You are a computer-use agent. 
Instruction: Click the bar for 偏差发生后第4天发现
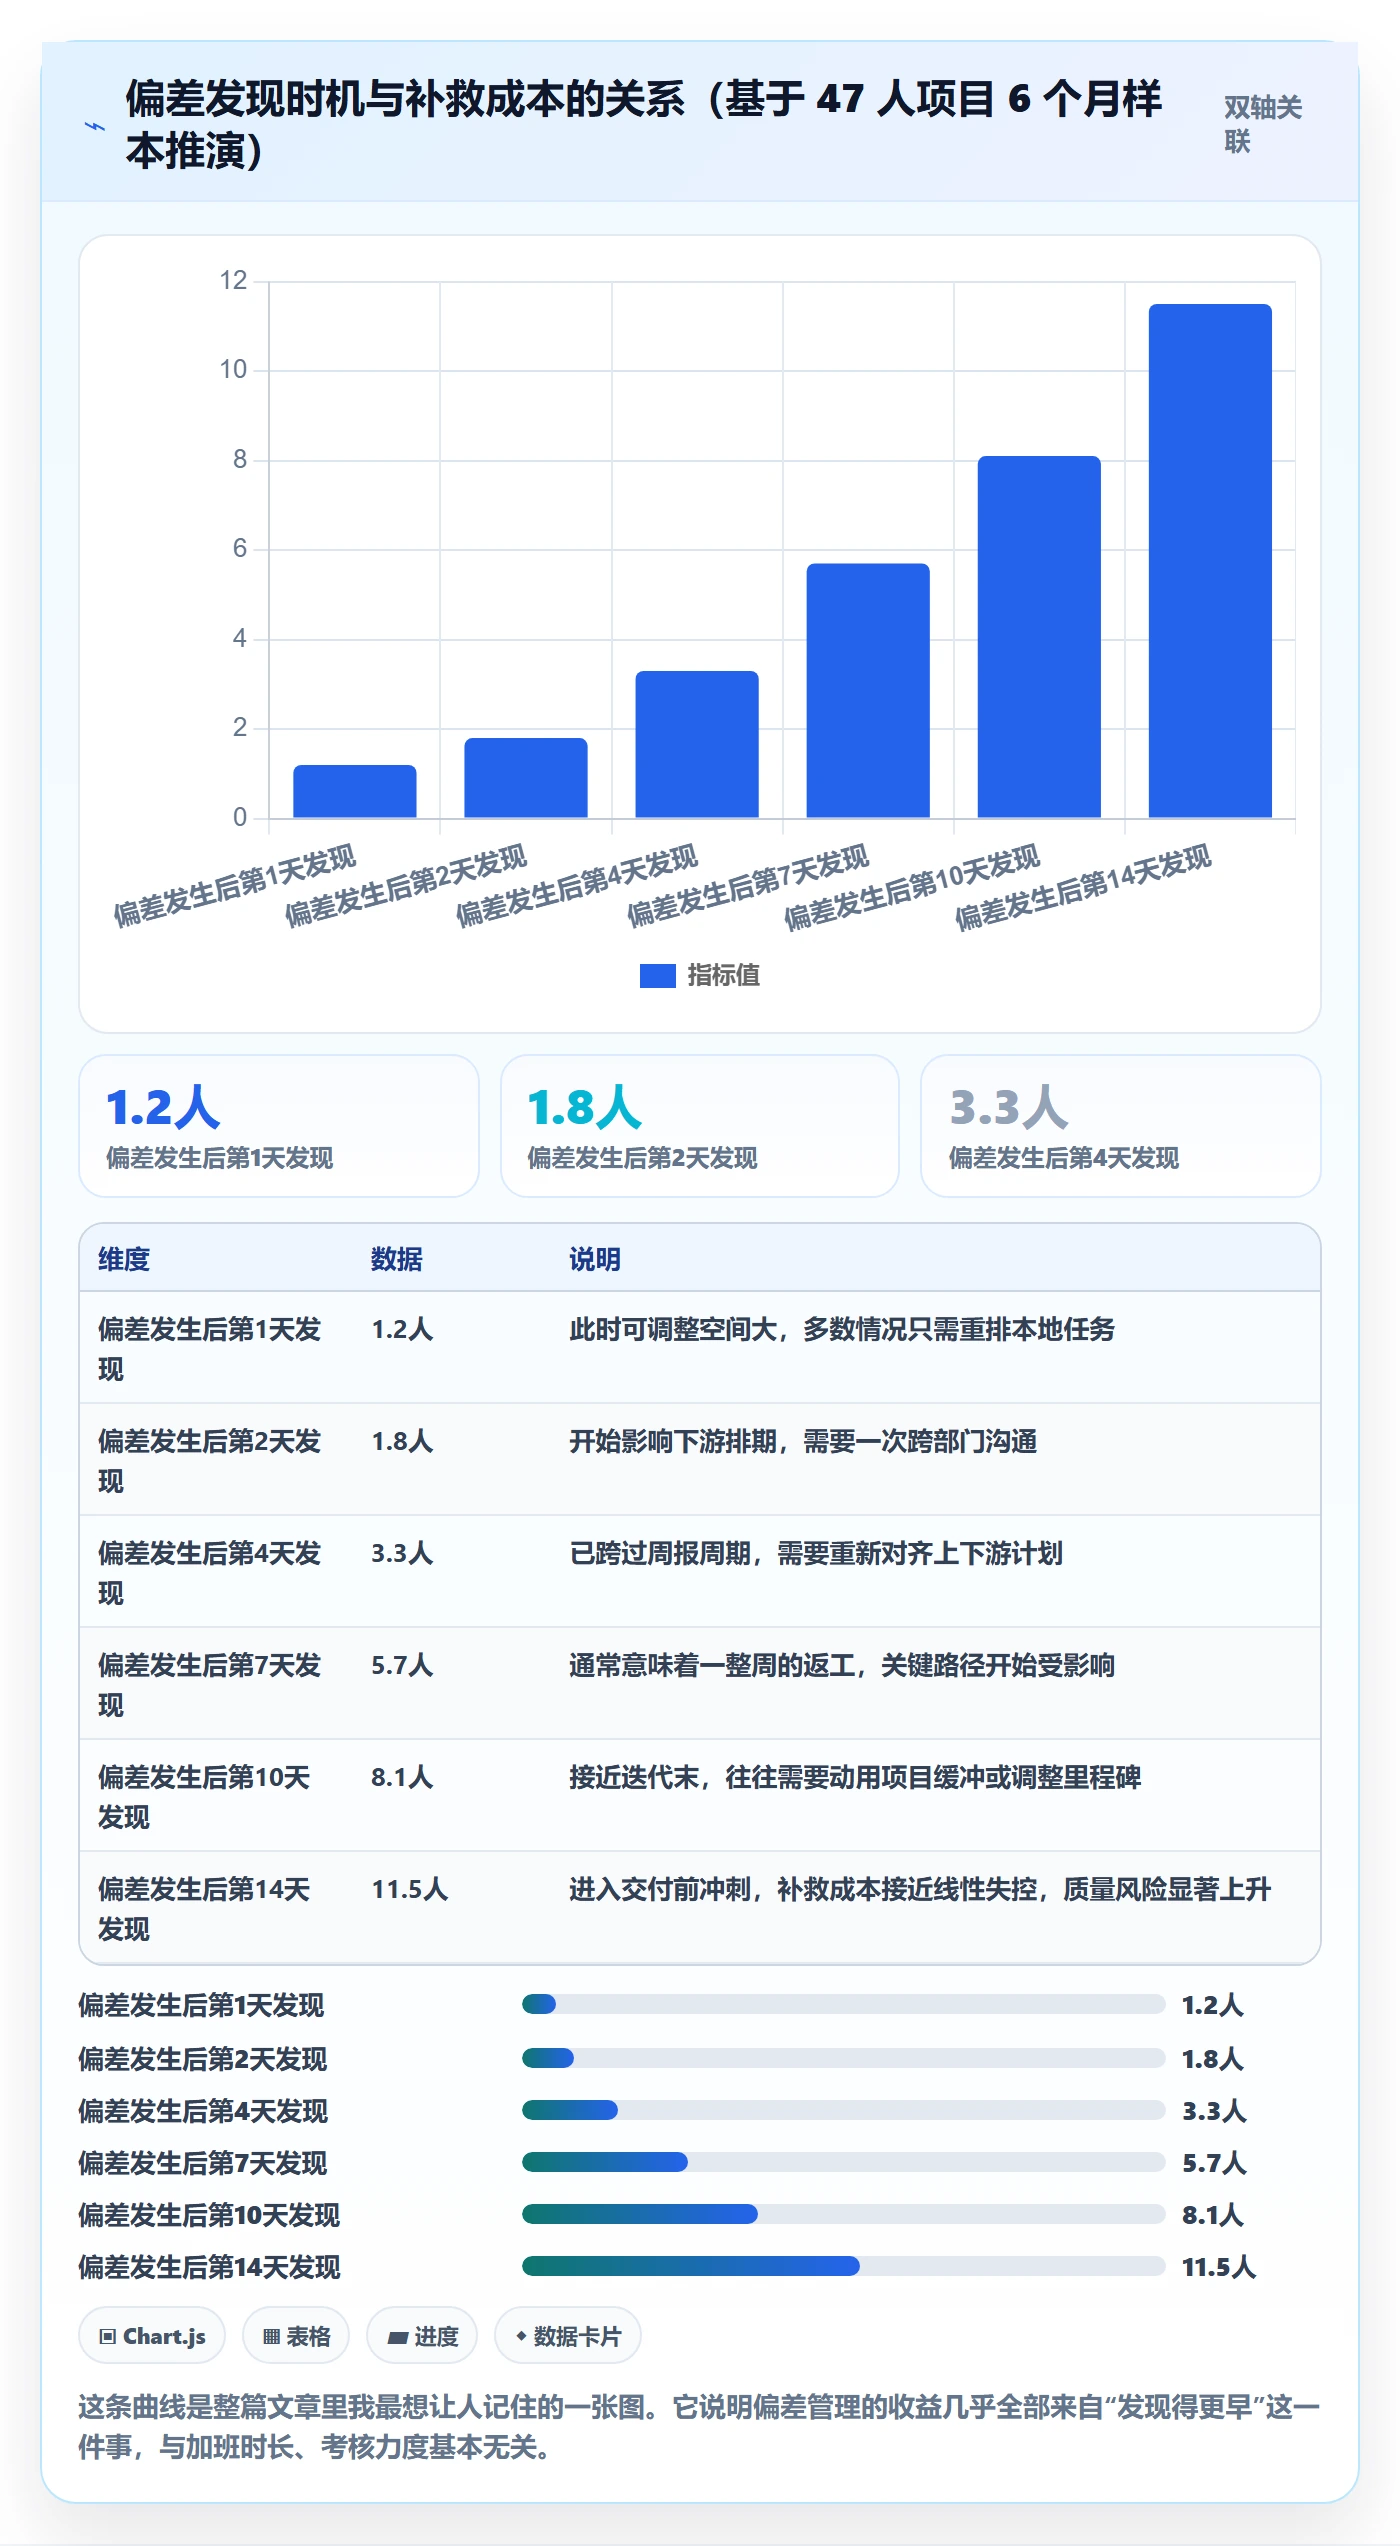point(697,744)
